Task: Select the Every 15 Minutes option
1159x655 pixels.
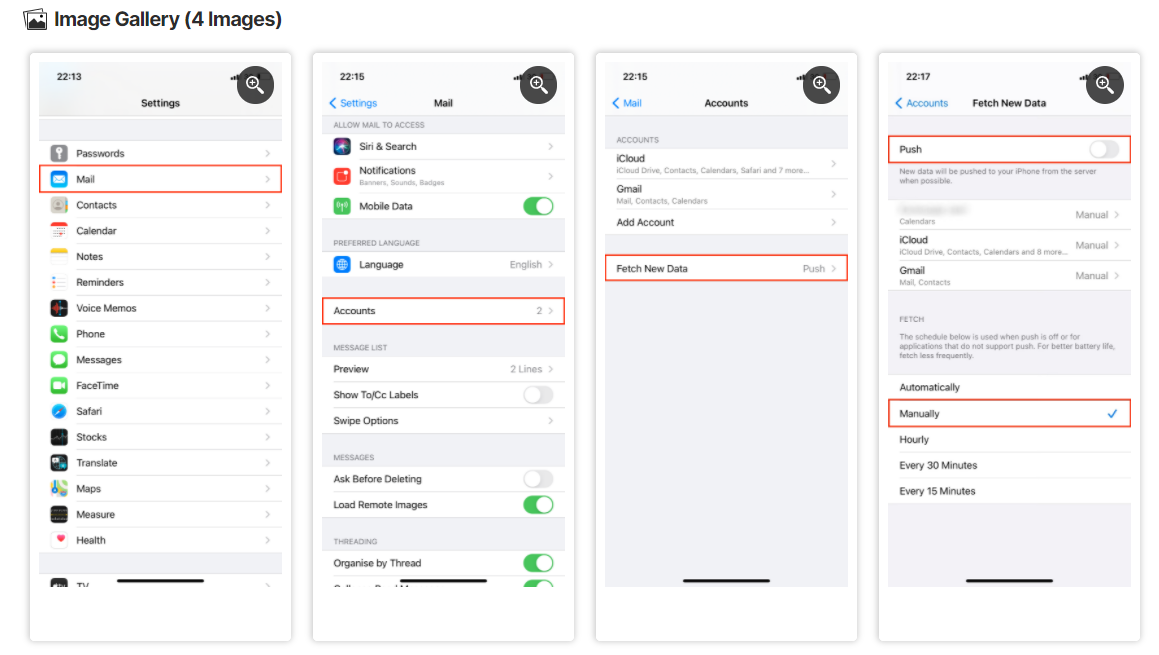Action: point(1009,491)
